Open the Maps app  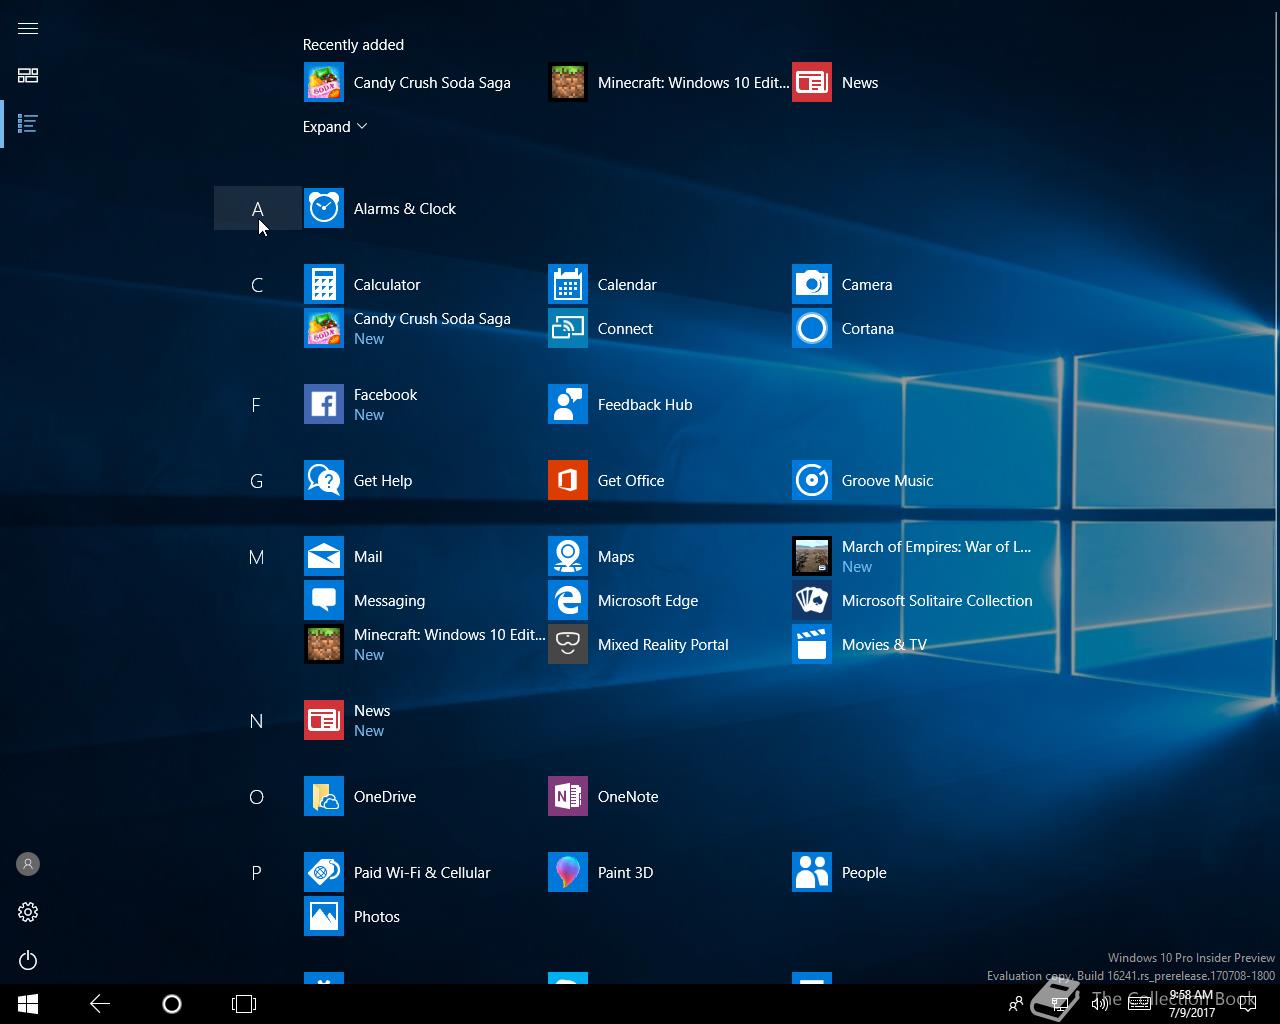[667, 556]
